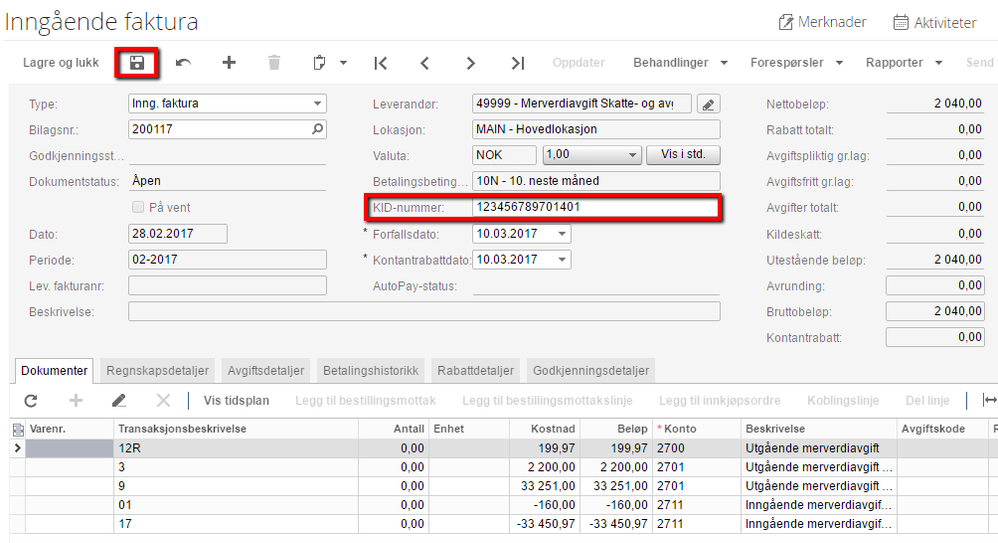Click the clipboard copy-paste icon
998x543 pixels.
(320, 62)
